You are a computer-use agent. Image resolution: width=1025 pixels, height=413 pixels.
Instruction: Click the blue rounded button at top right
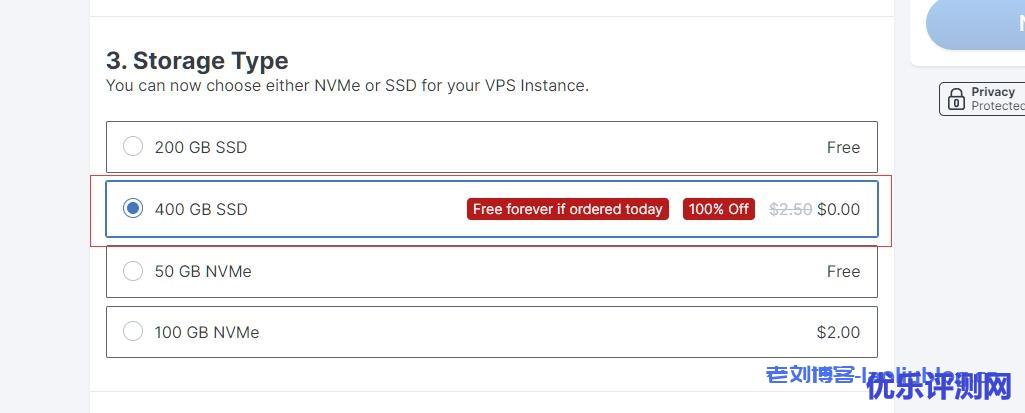(975, 24)
